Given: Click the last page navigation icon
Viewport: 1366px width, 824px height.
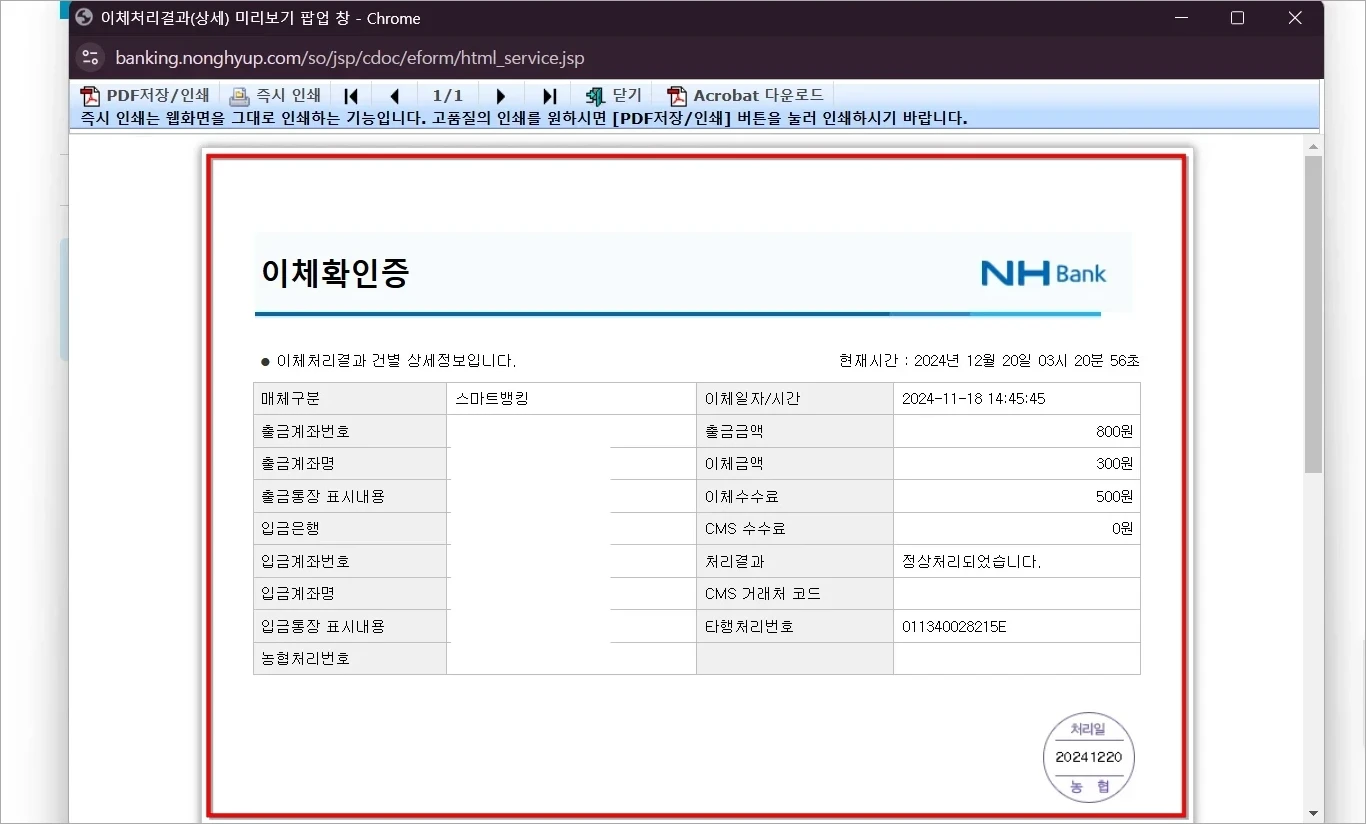Looking at the screenshot, I should coord(549,95).
